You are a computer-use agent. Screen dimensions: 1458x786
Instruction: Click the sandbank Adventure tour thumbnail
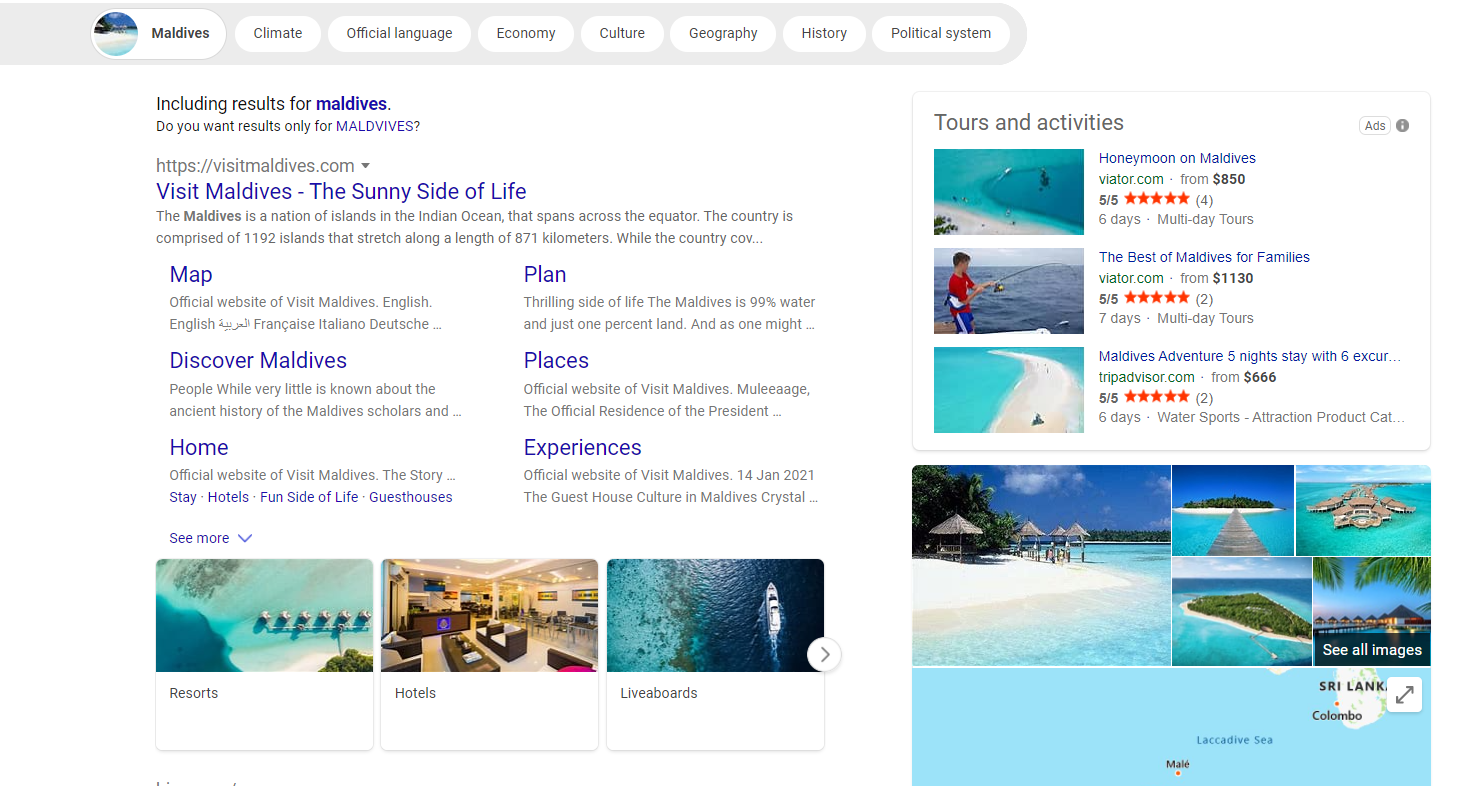click(x=1009, y=390)
